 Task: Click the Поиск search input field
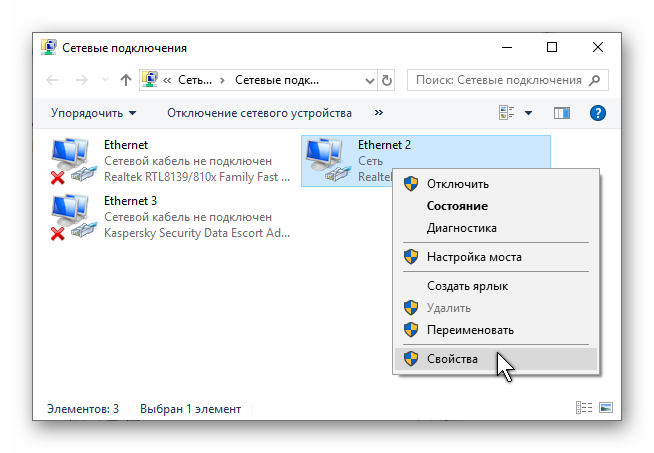498,80
